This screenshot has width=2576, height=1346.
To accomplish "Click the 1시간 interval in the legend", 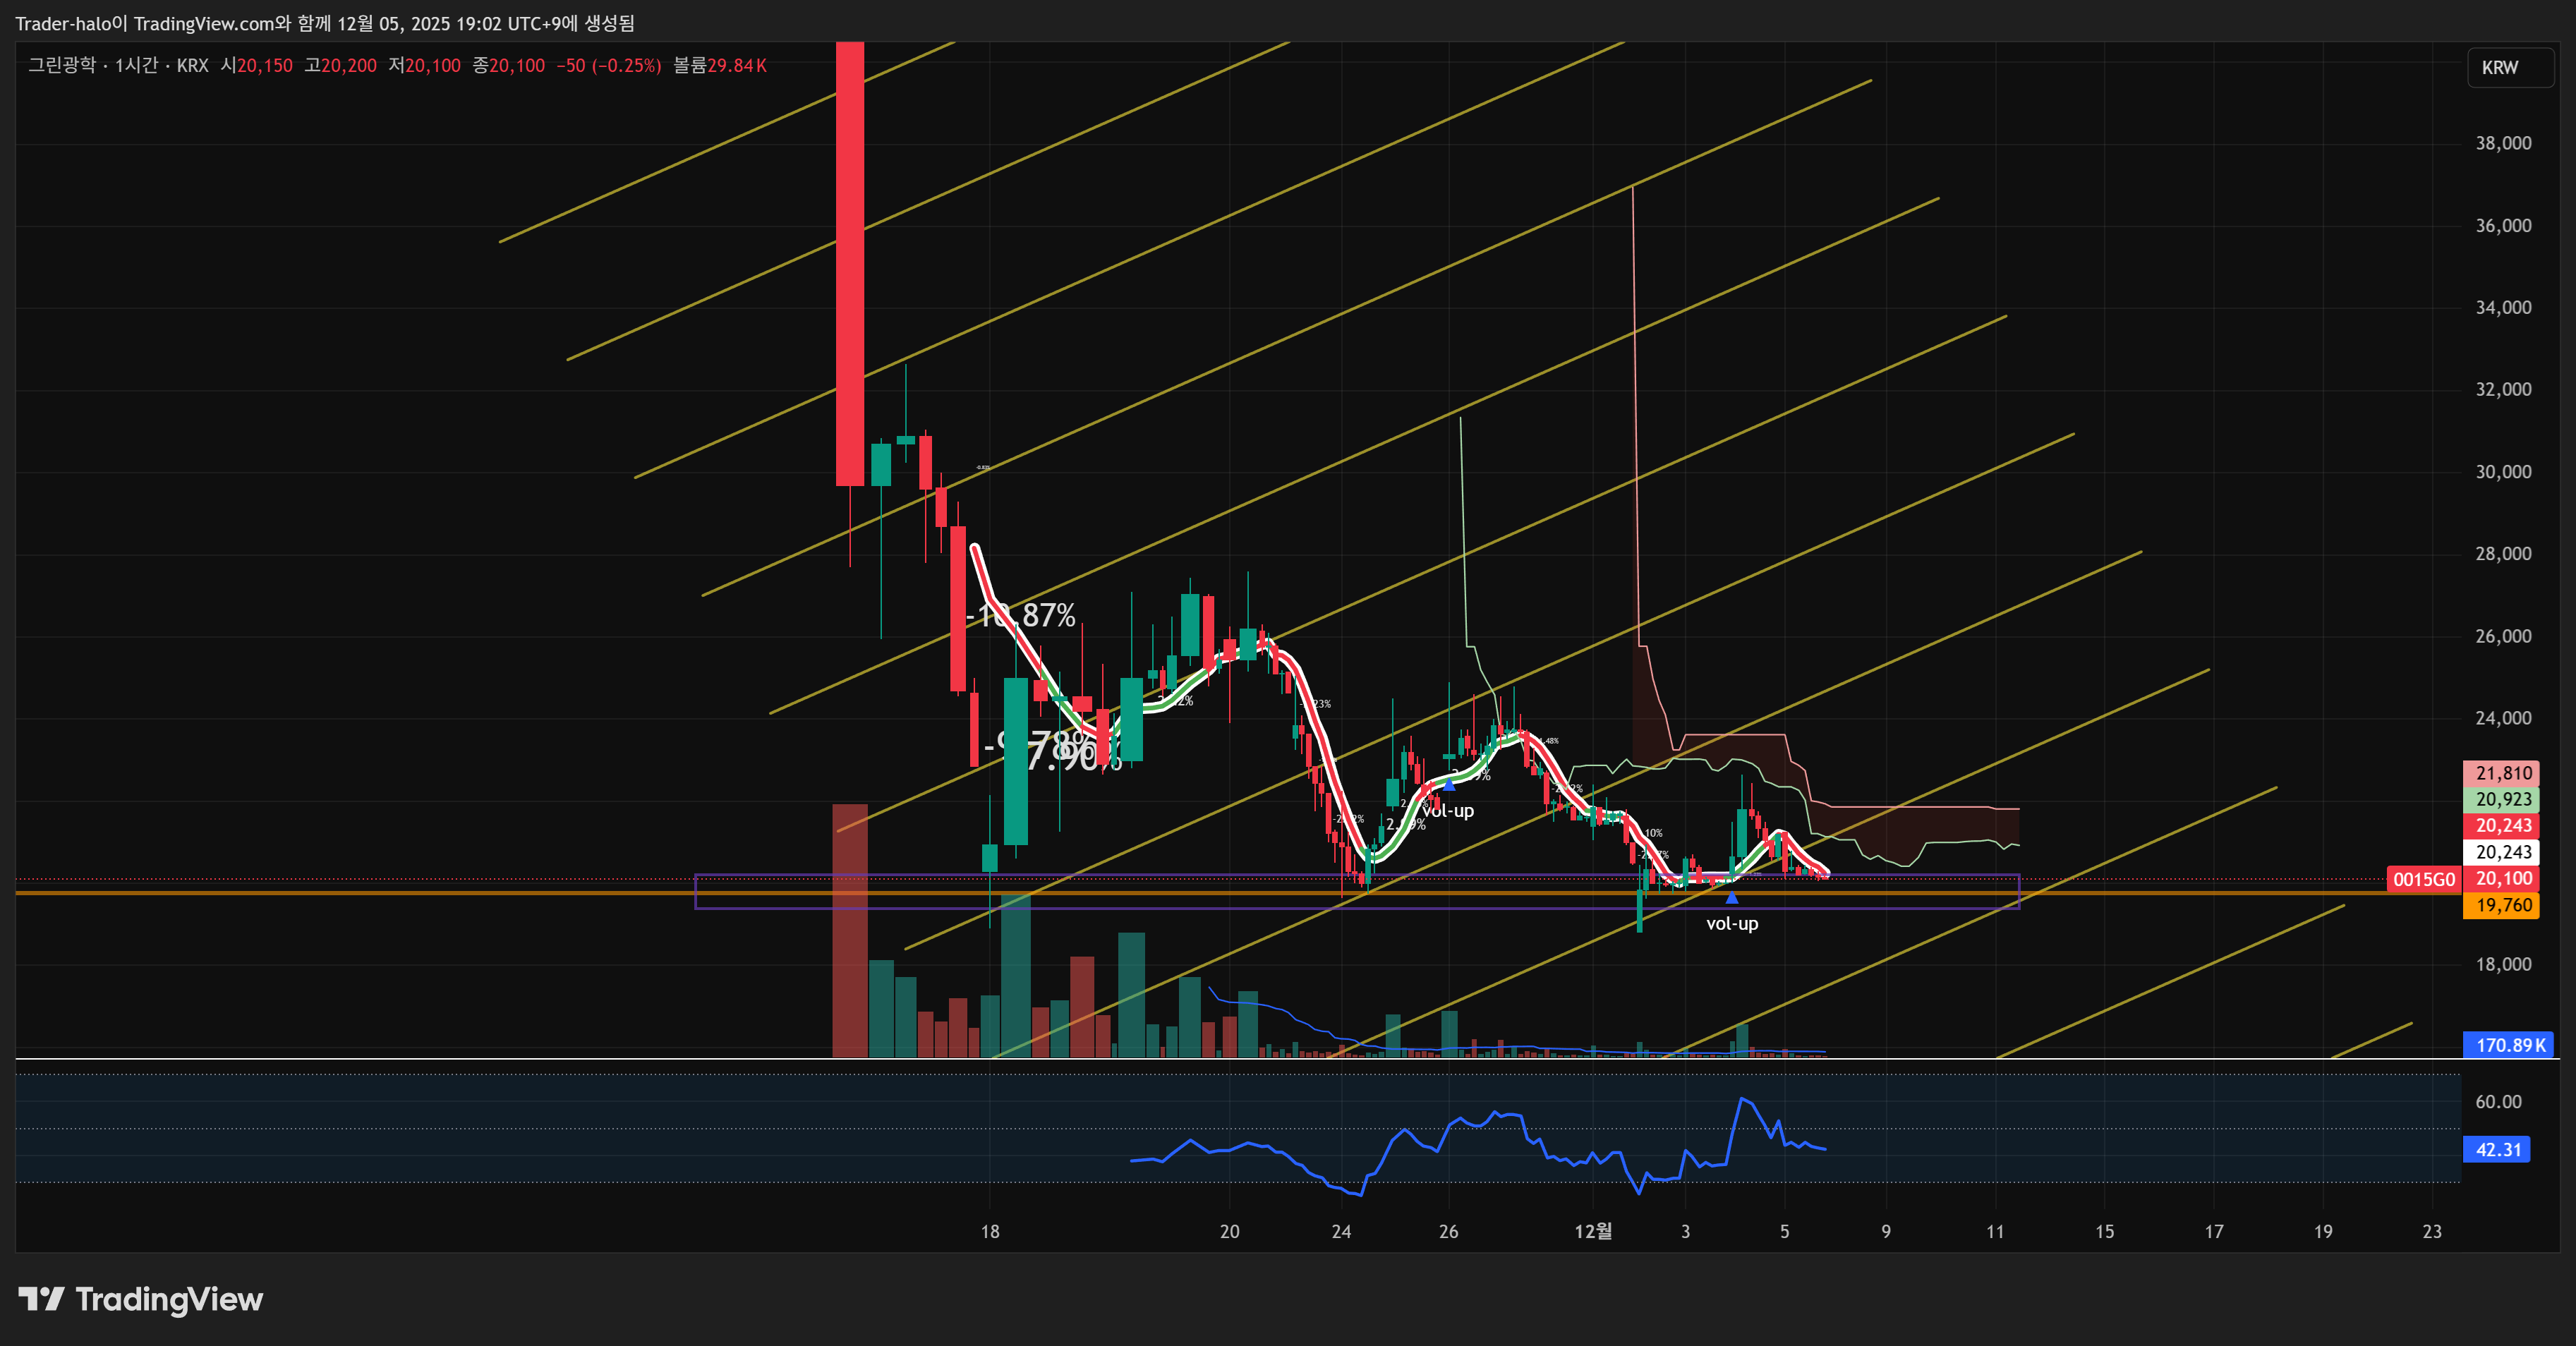I will (x=136, y=65).
